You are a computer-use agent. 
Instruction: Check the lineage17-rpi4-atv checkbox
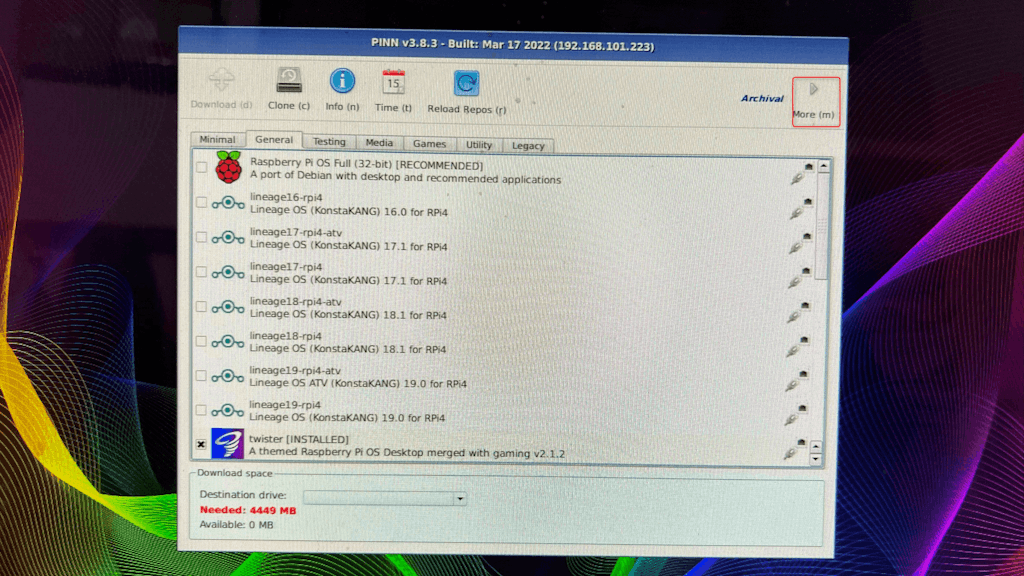pos(202,237)
